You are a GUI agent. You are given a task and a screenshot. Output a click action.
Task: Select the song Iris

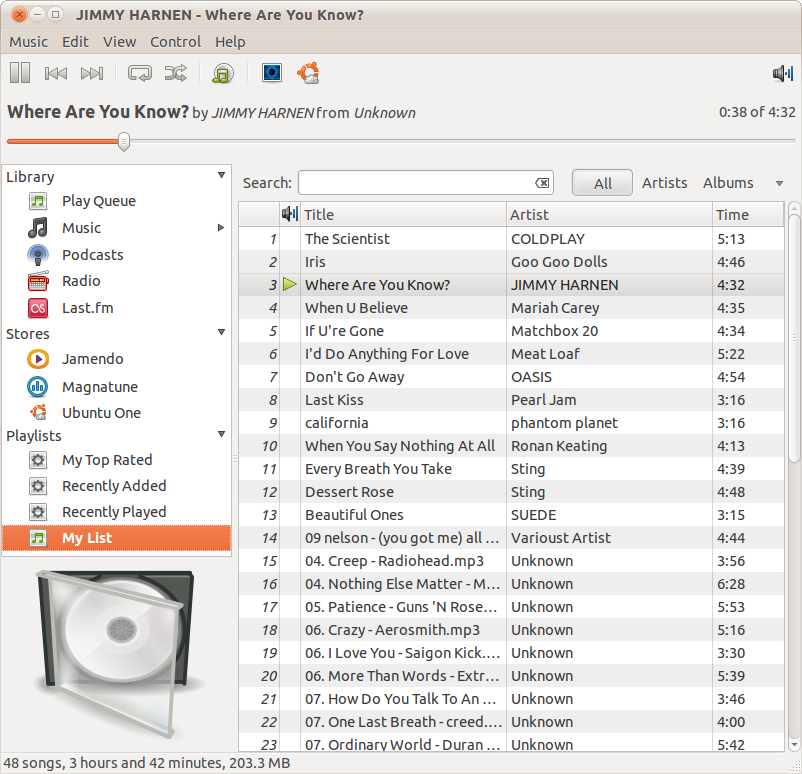[315, 262]
